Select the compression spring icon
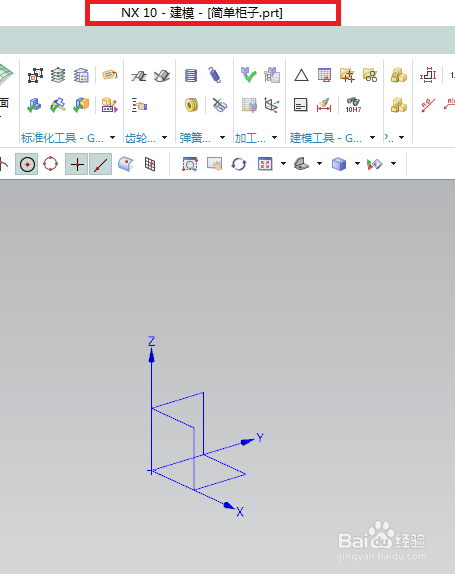 click(x=191, y=75)
